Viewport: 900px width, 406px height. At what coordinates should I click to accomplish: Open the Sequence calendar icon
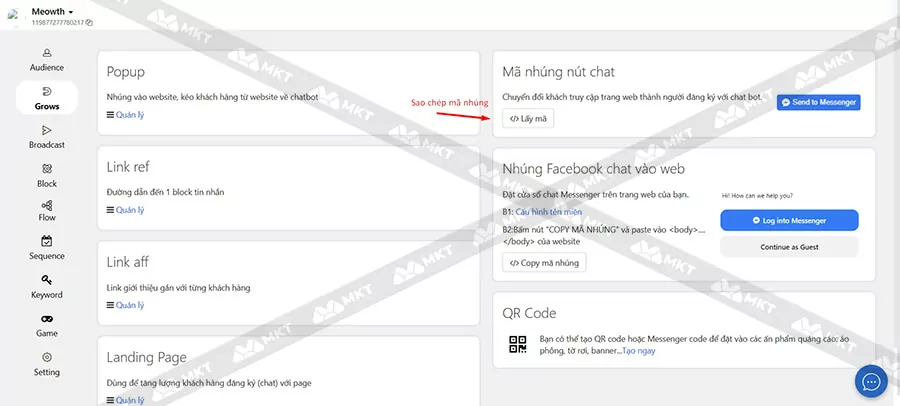pos(47,241)
